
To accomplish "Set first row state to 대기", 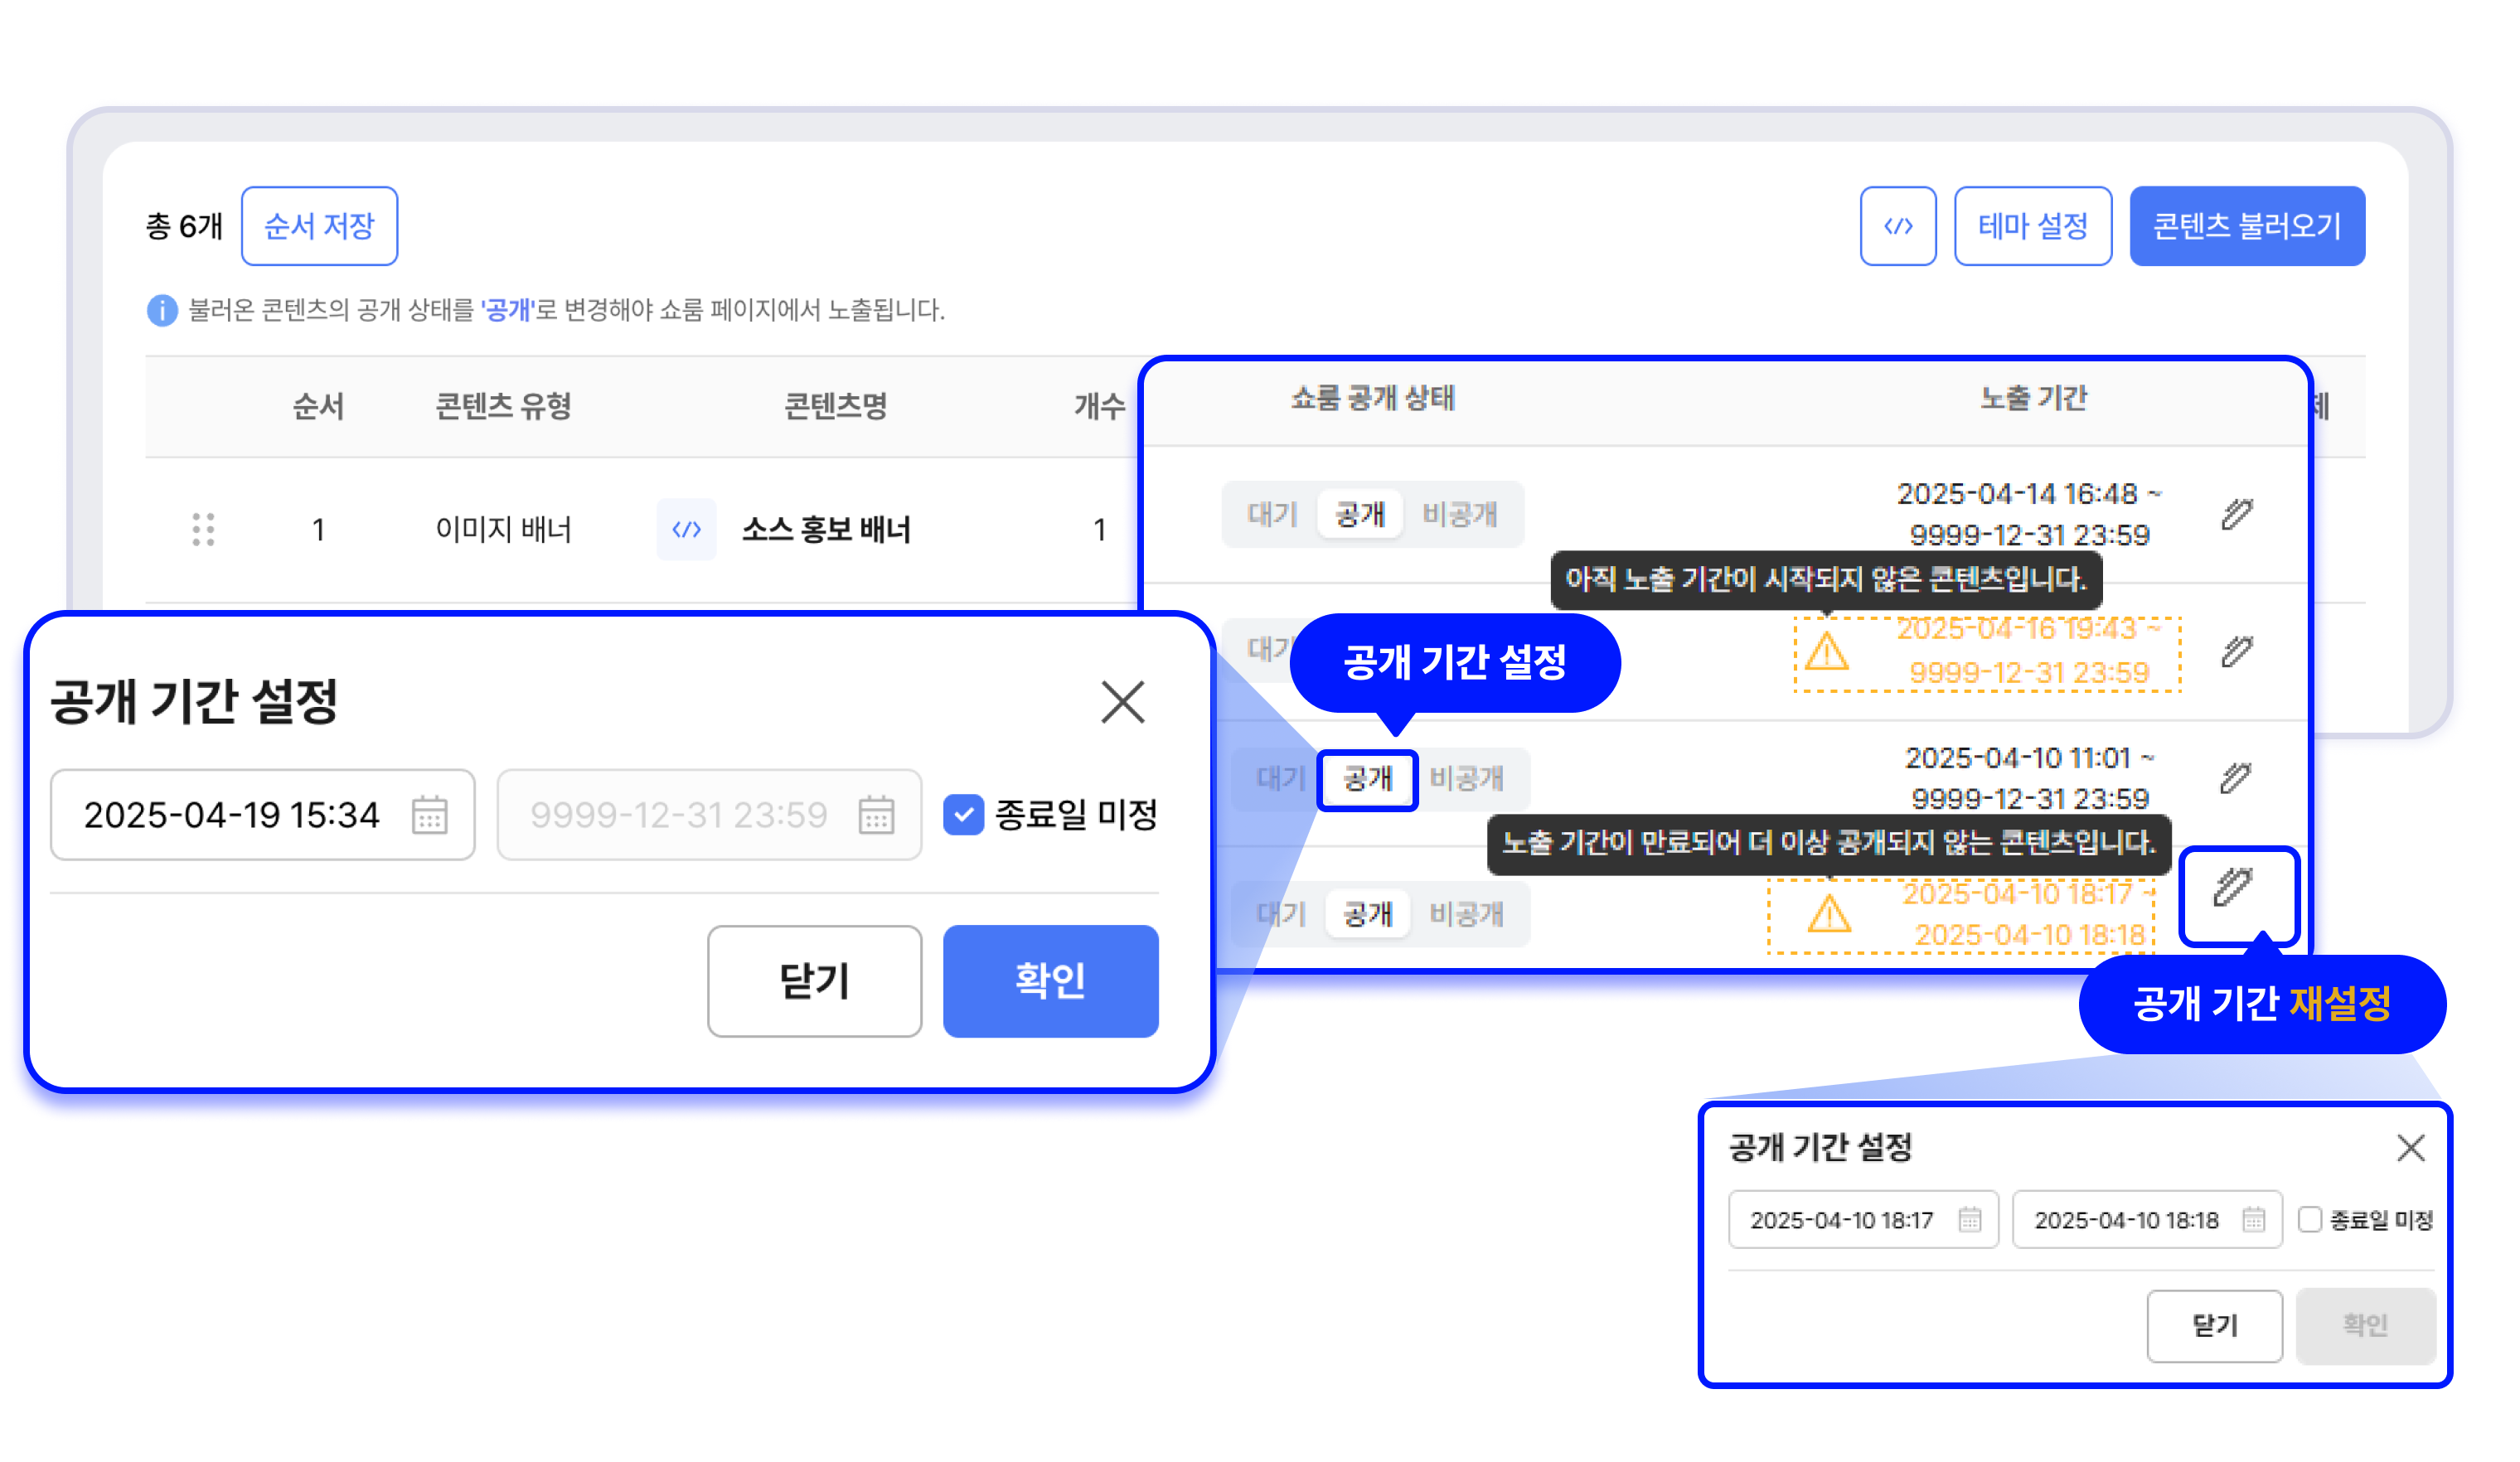I will (x=1271, y=514).
